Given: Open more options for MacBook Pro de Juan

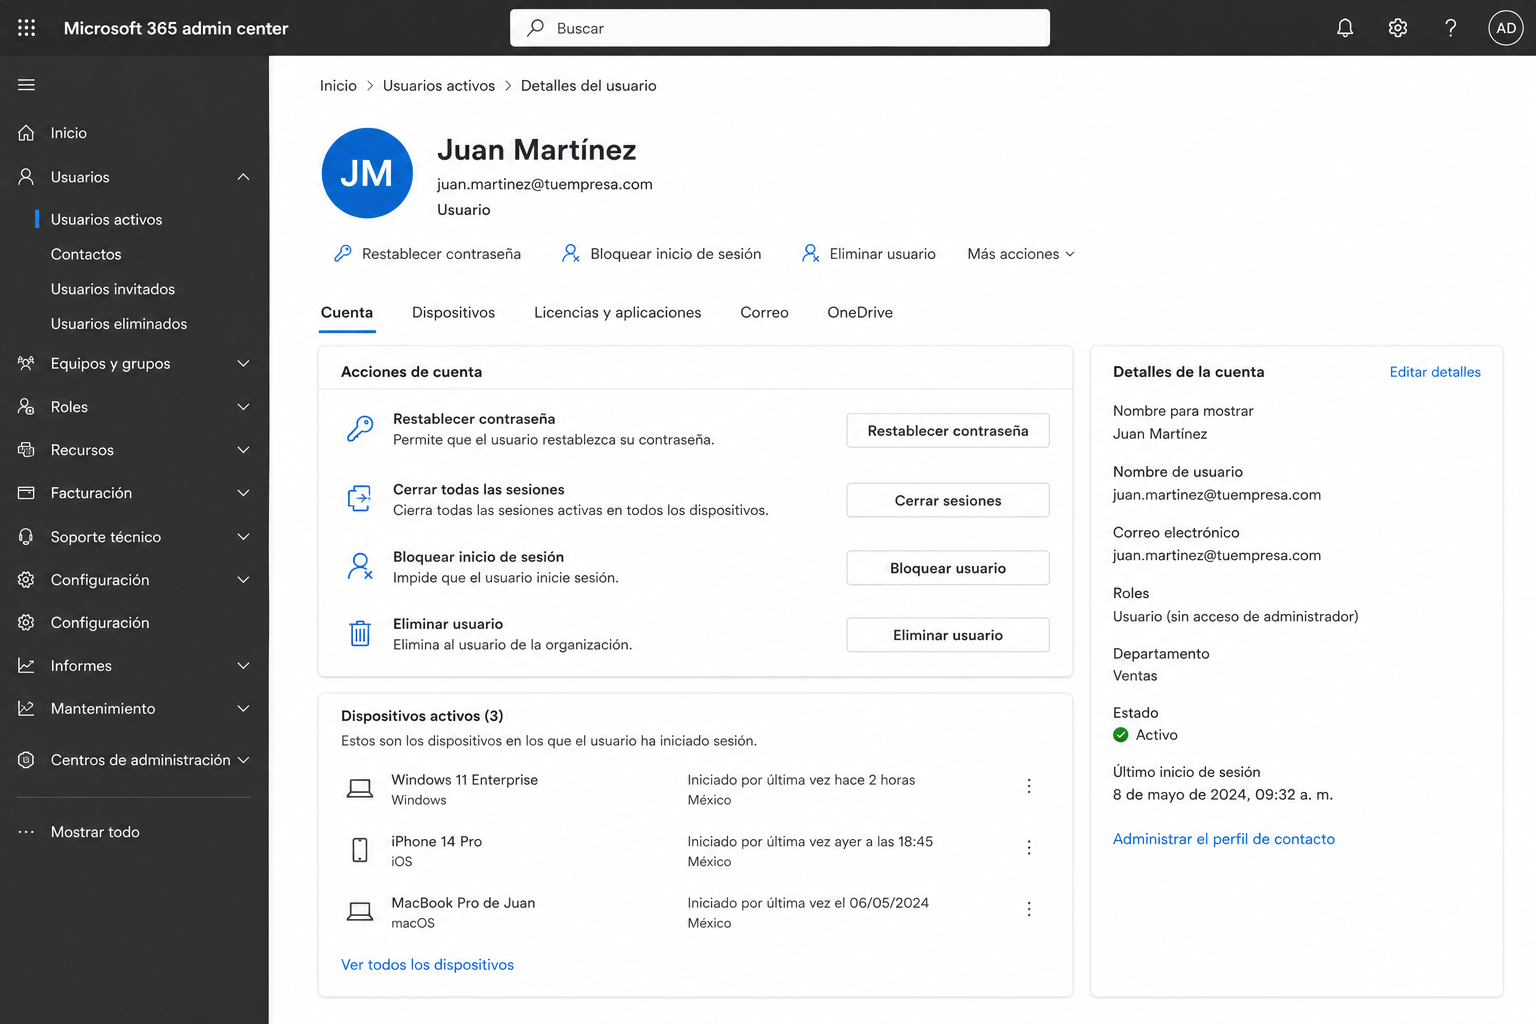Looking at the screenshot, I should (x=1029, y=910).
